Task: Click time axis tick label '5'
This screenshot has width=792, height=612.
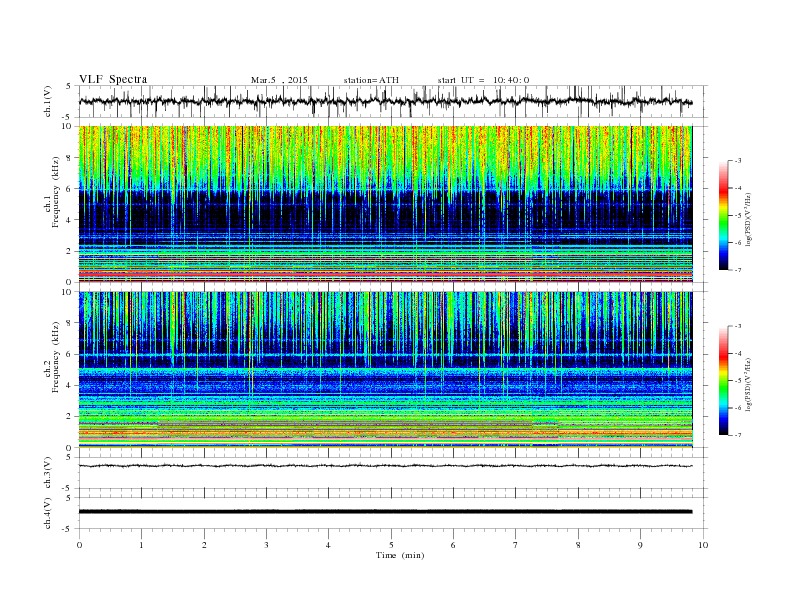Action: click(391, 545)
